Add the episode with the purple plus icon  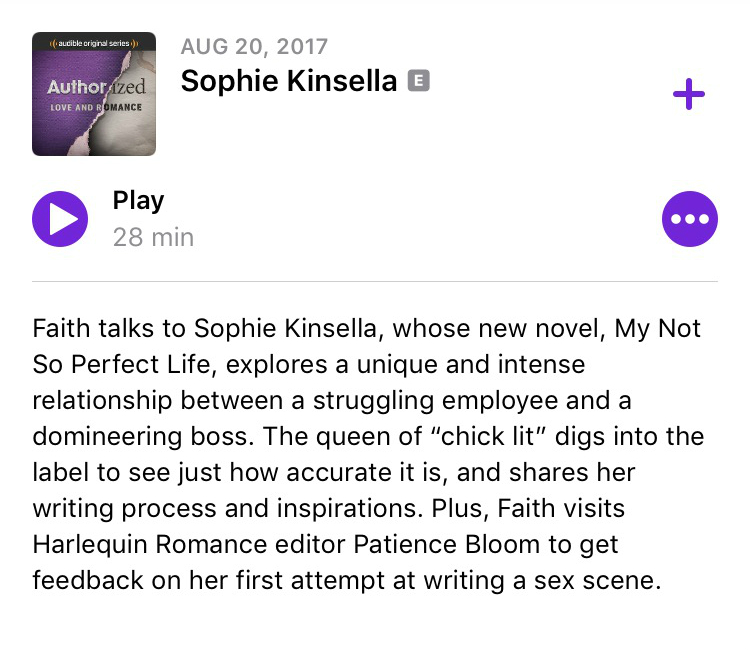pos(688,96)
